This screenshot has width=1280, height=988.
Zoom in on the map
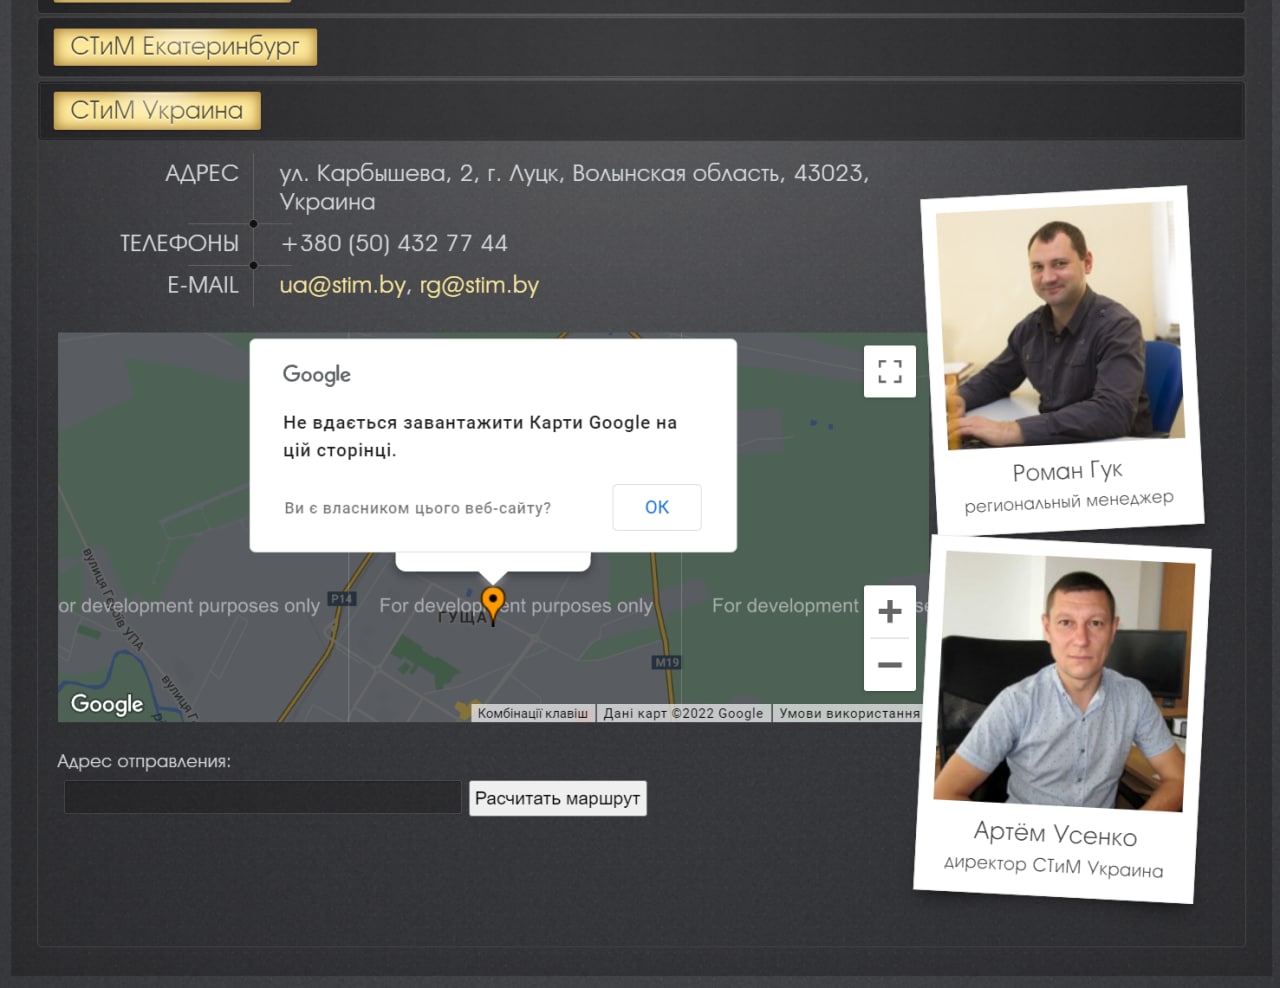pos(889,611)
